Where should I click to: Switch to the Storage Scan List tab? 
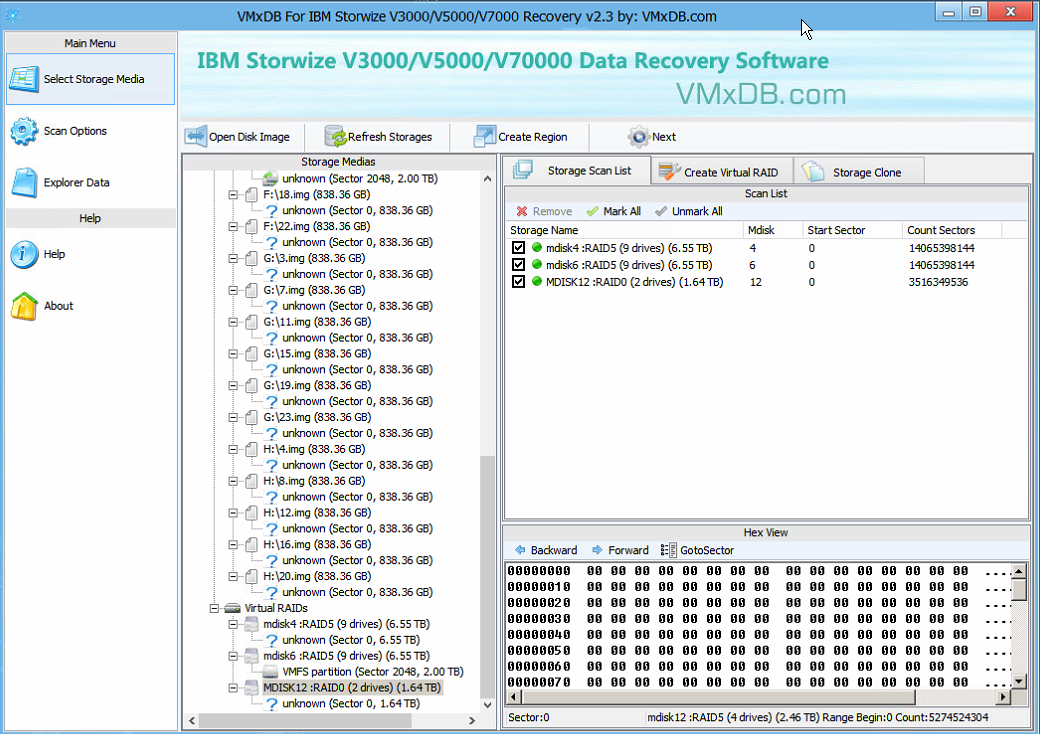(576, 171)
